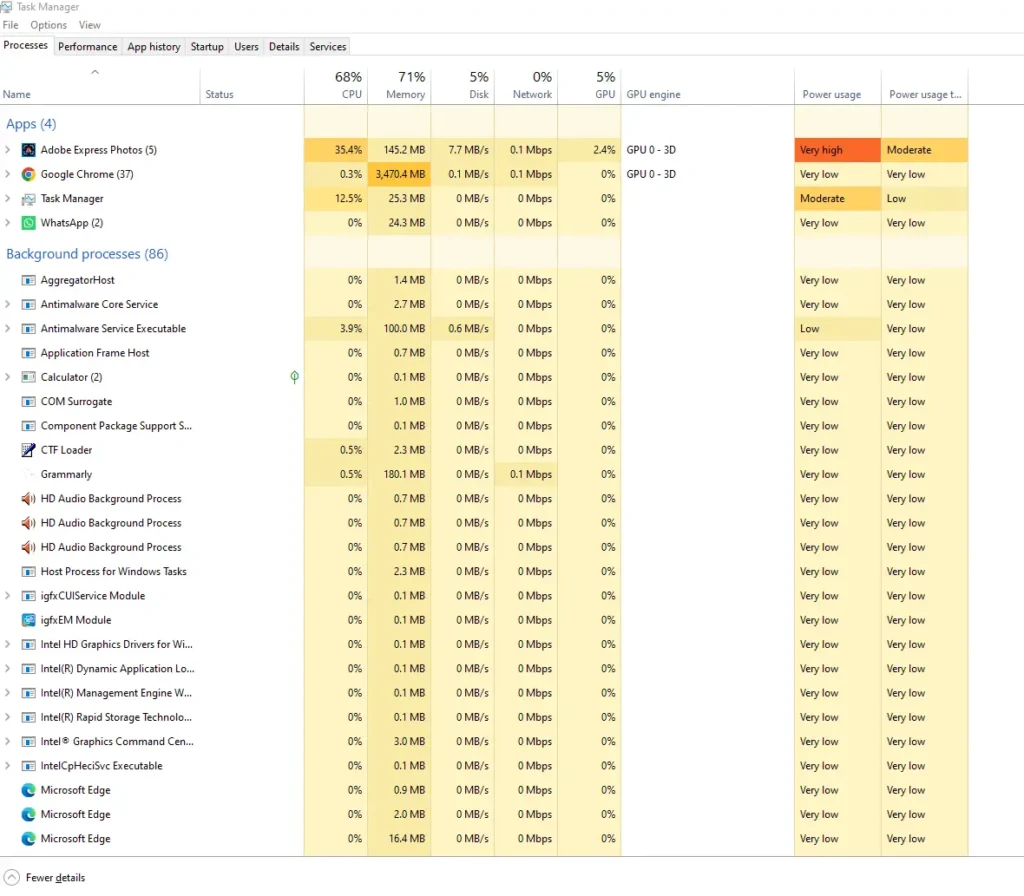Expand the Calculator process group
This screenshot has width=1024, height=896.
[x=7, y=377]
